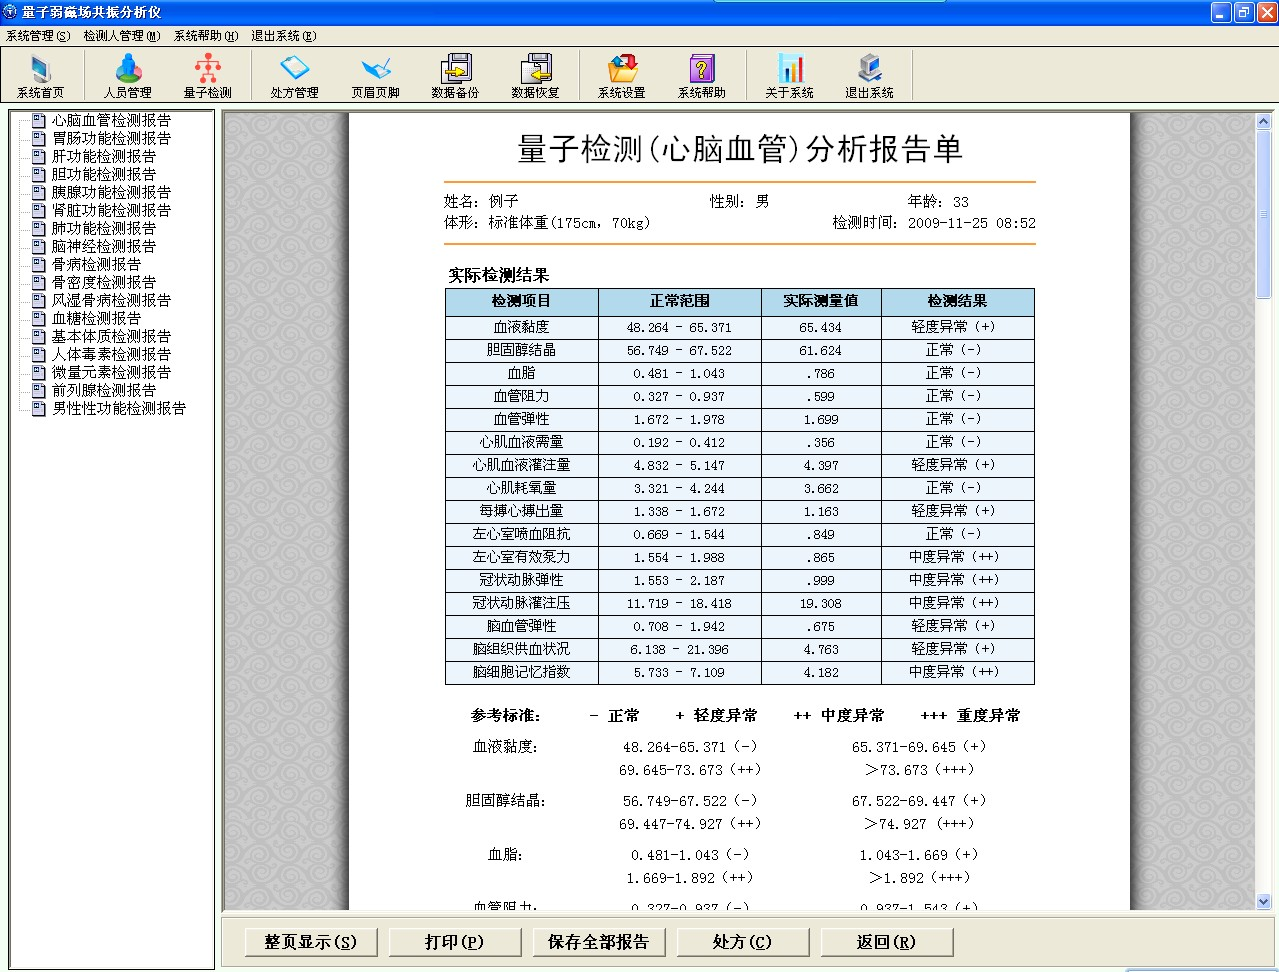
Task: Click the report scrollbar down arrow
Action: point(1263,901)
